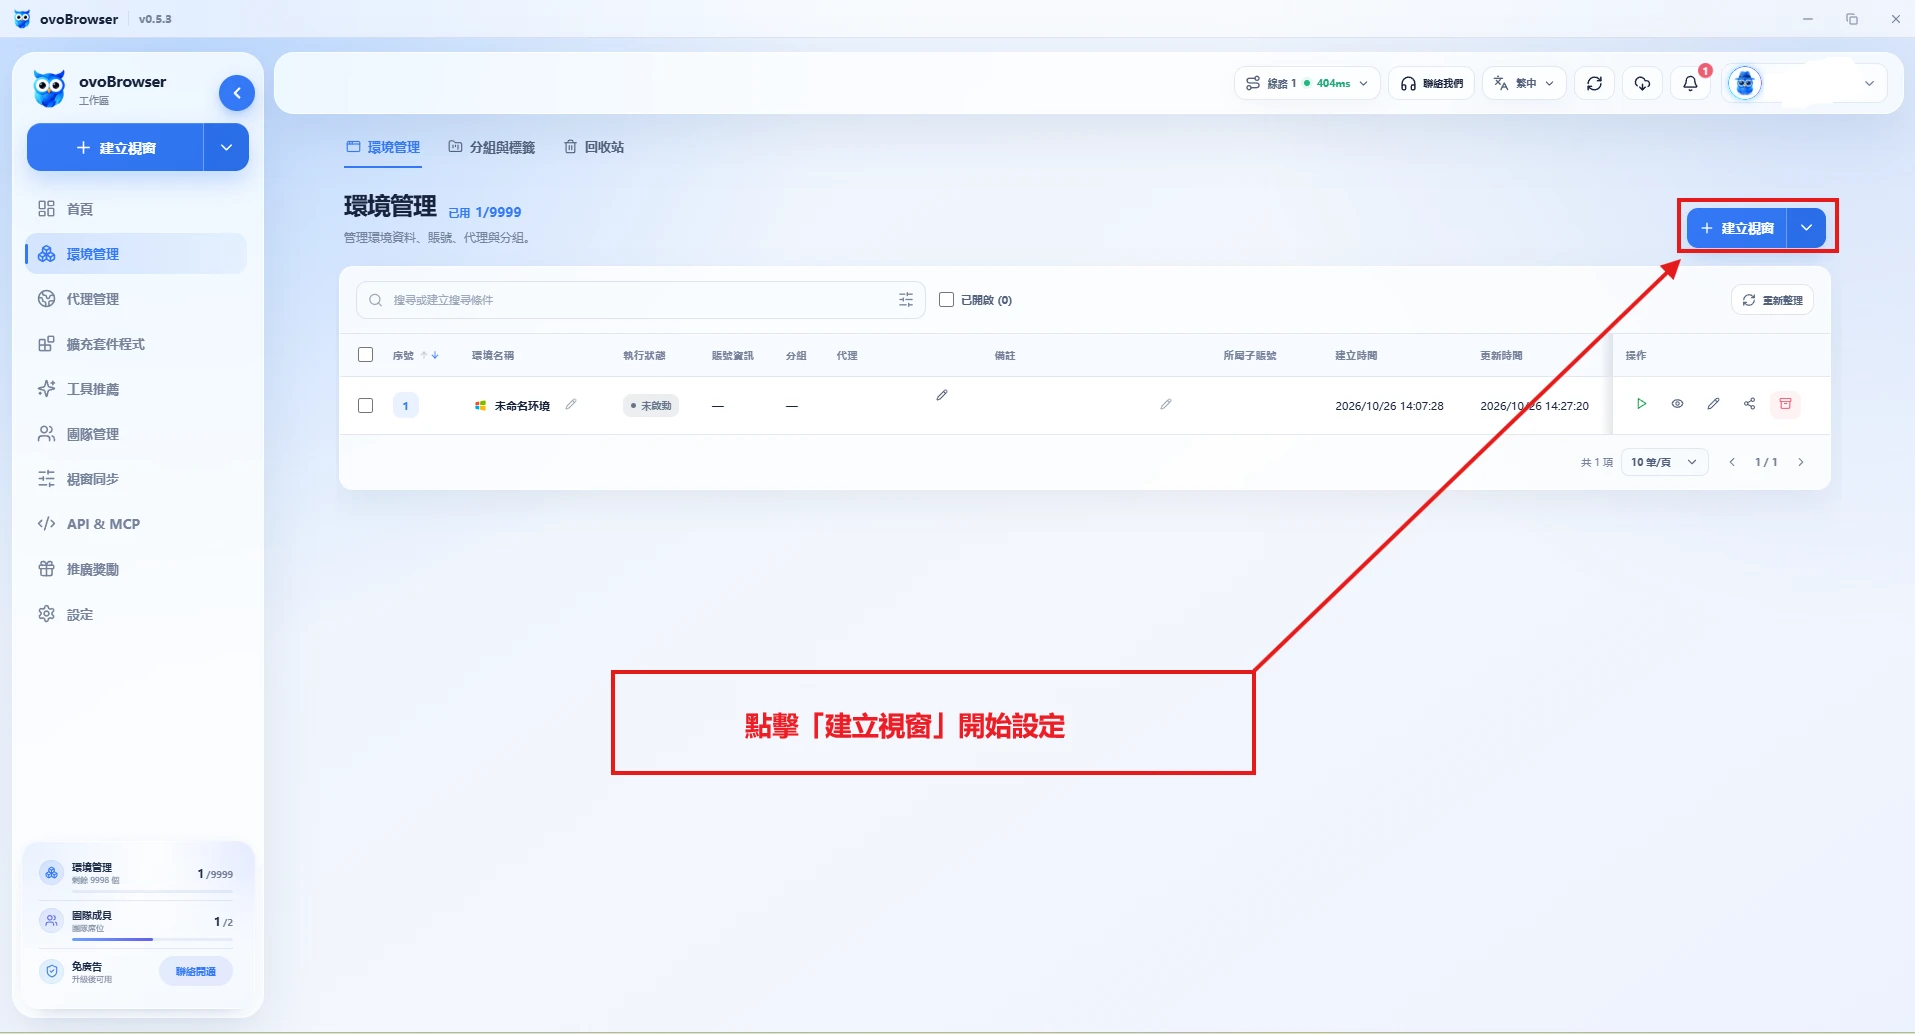Image resolution: width=1915 pixels, height=1034 pixels.
Task: Delete 未命名环境 with the red trash icon
Action: coord(1785,404)
